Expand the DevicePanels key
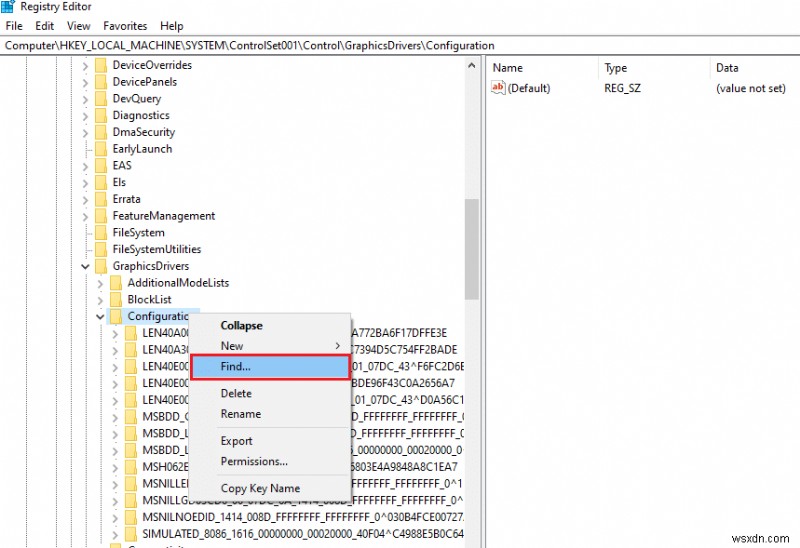The image size is (800, 548). tap(85, 82)
